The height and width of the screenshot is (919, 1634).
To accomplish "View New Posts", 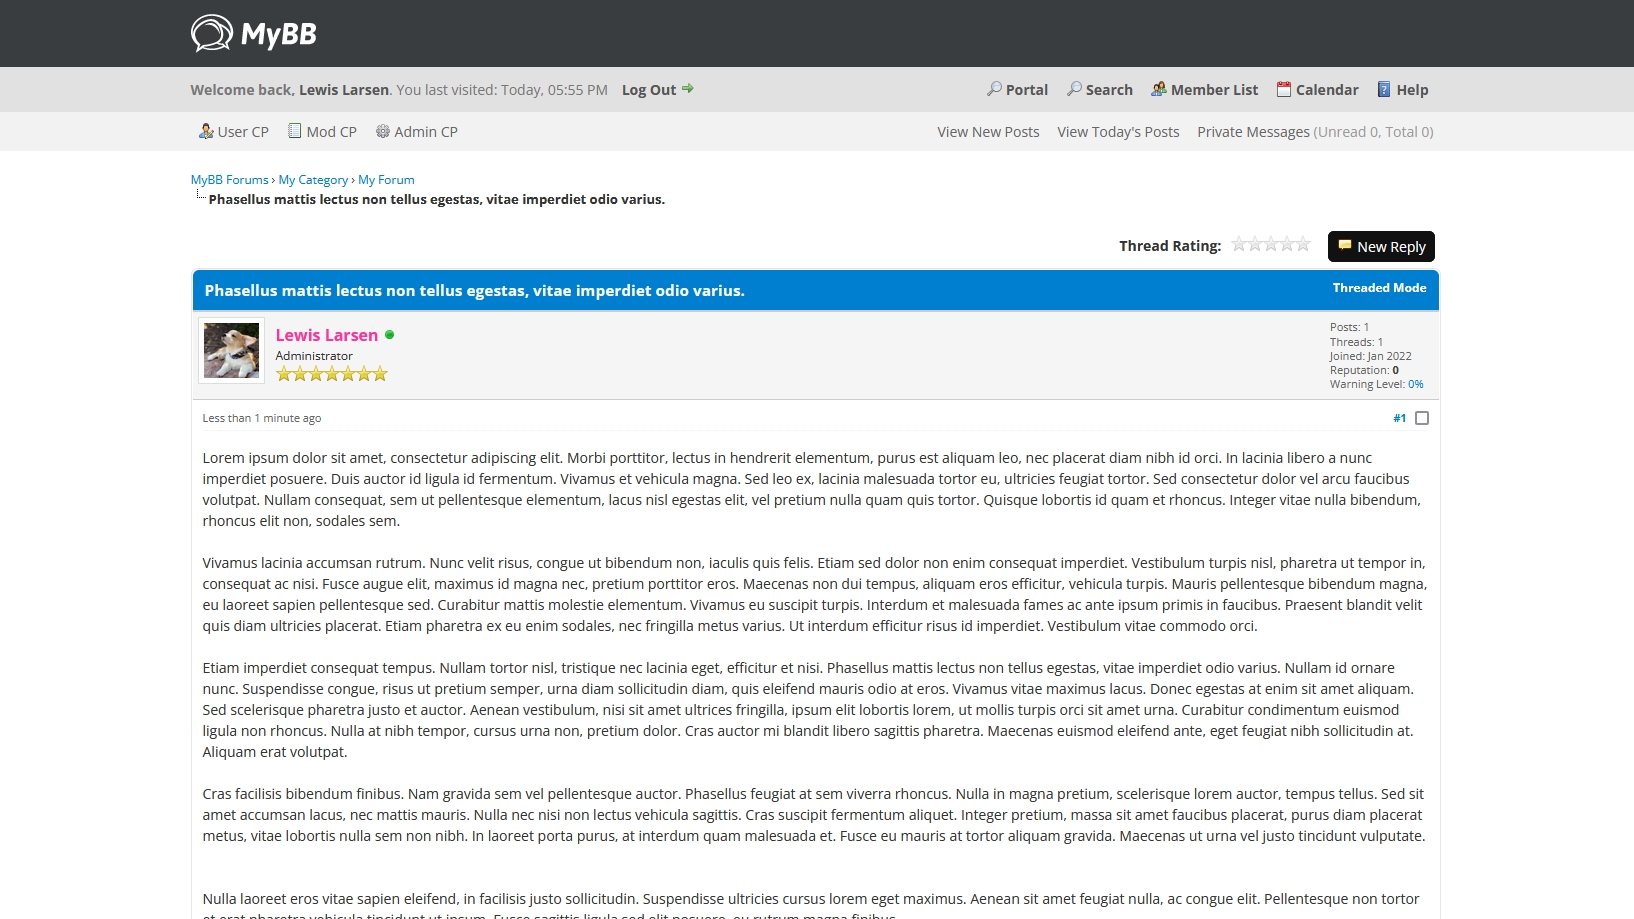I will pos(988,131).
